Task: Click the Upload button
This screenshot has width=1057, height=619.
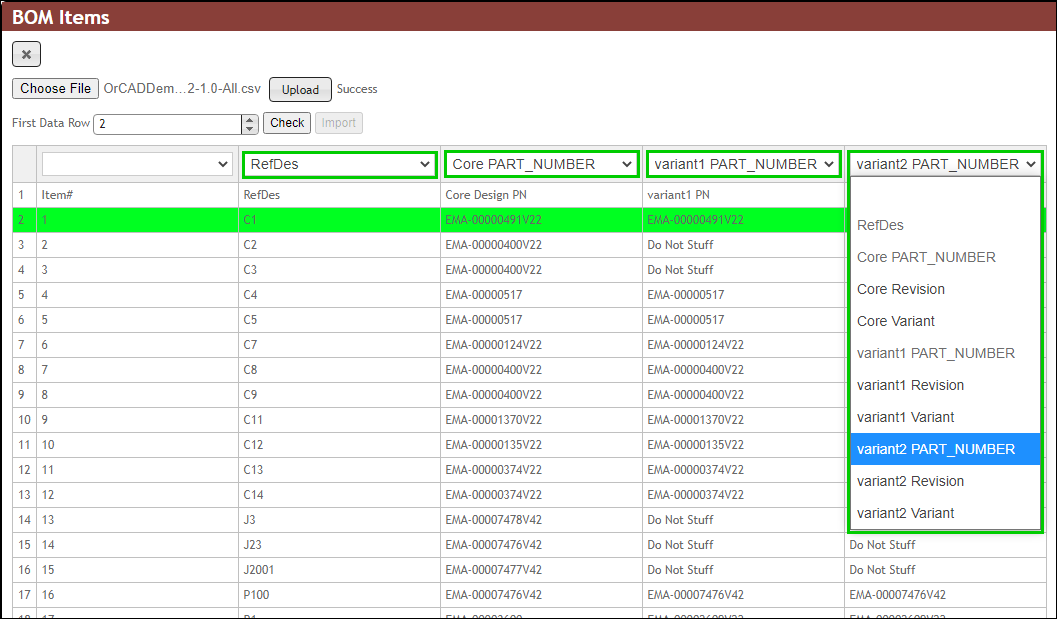Action: pyautogui.click(x=299, y=89)
